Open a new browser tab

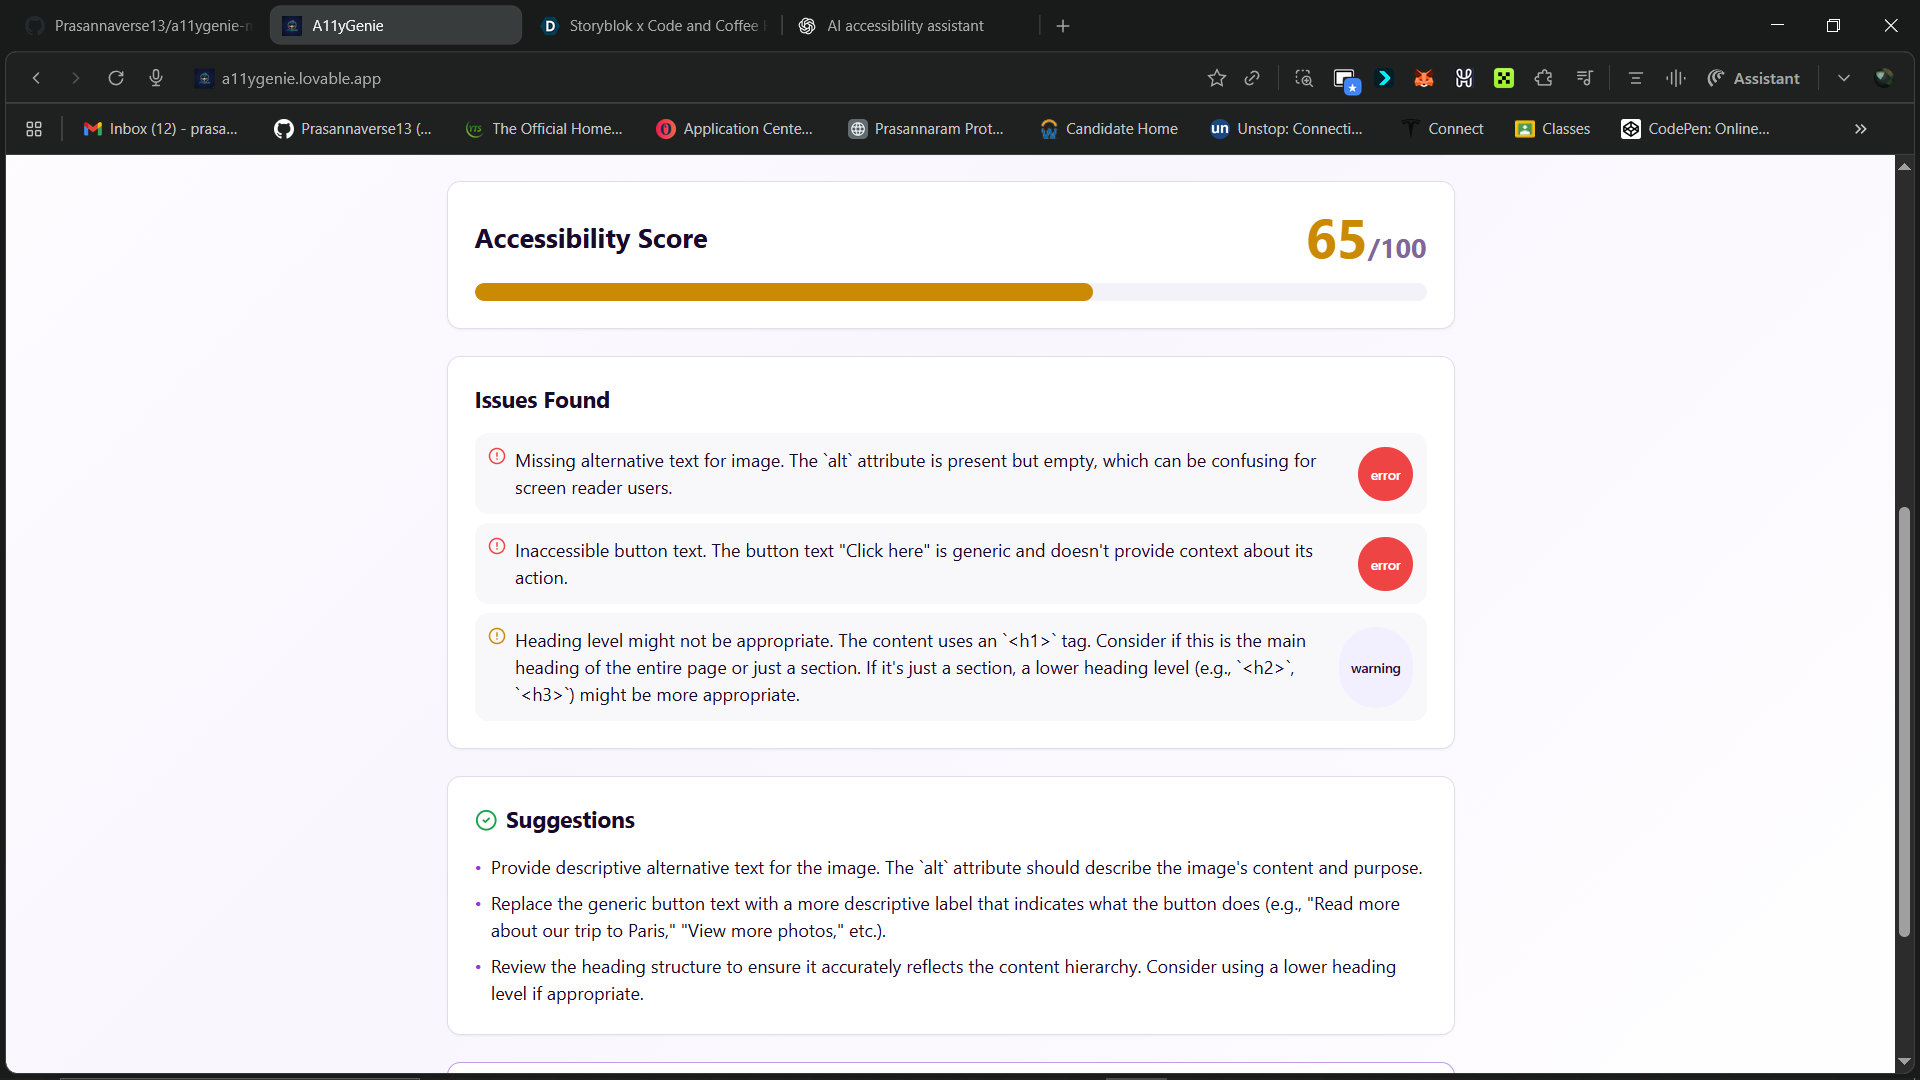click(x=1063, y=26)
